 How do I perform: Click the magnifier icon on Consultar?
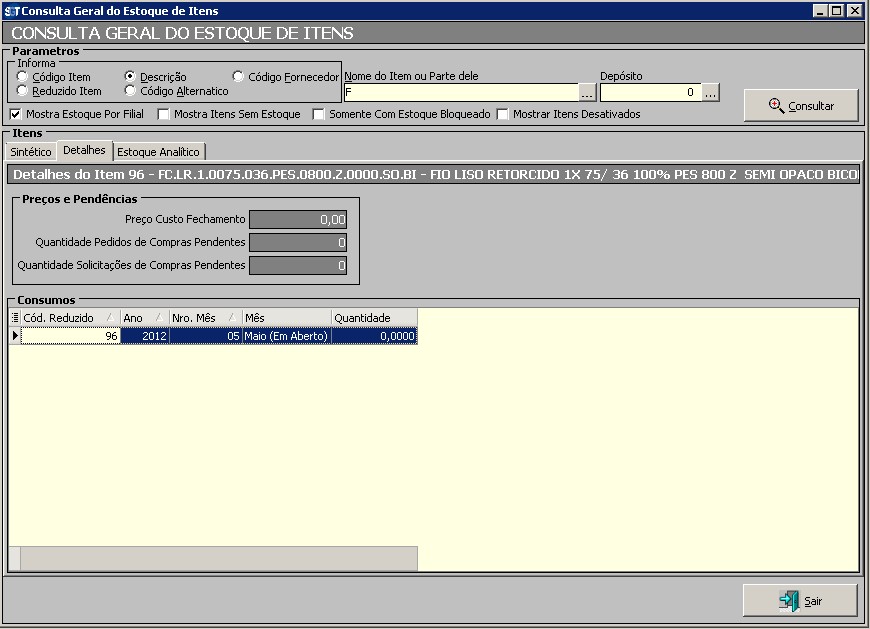click(776, 105)
